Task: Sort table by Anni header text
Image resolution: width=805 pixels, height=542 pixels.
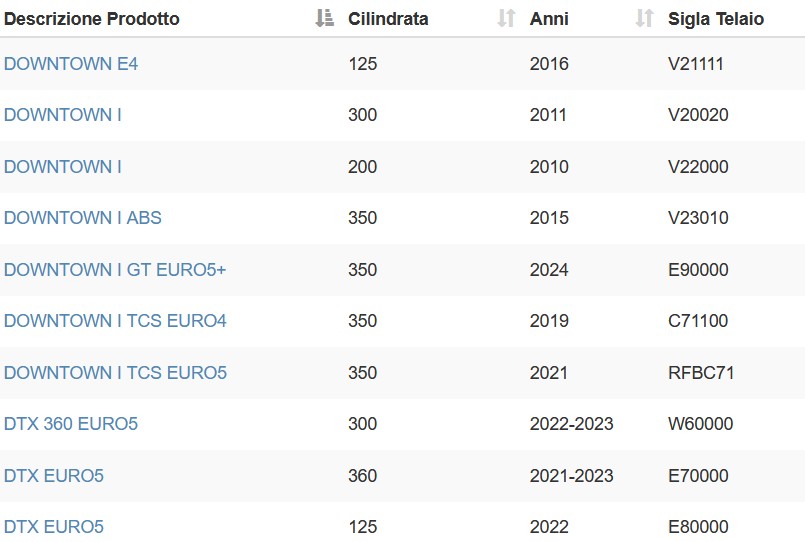Action: point(549,19)
